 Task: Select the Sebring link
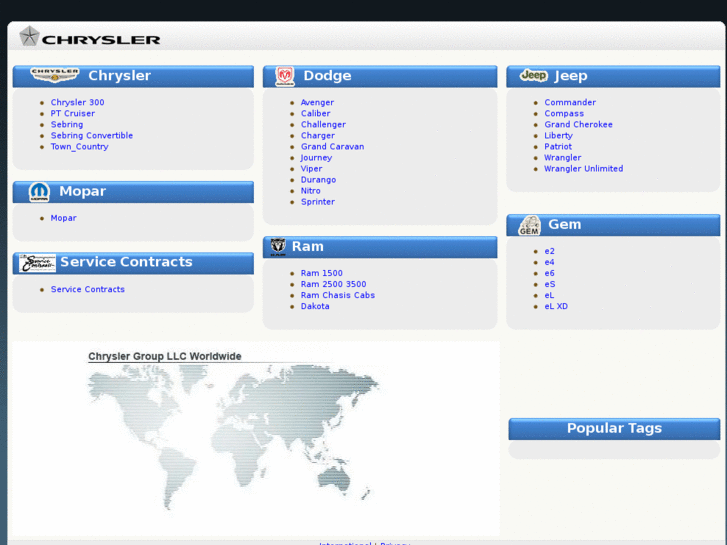click(x=67, y=124)
